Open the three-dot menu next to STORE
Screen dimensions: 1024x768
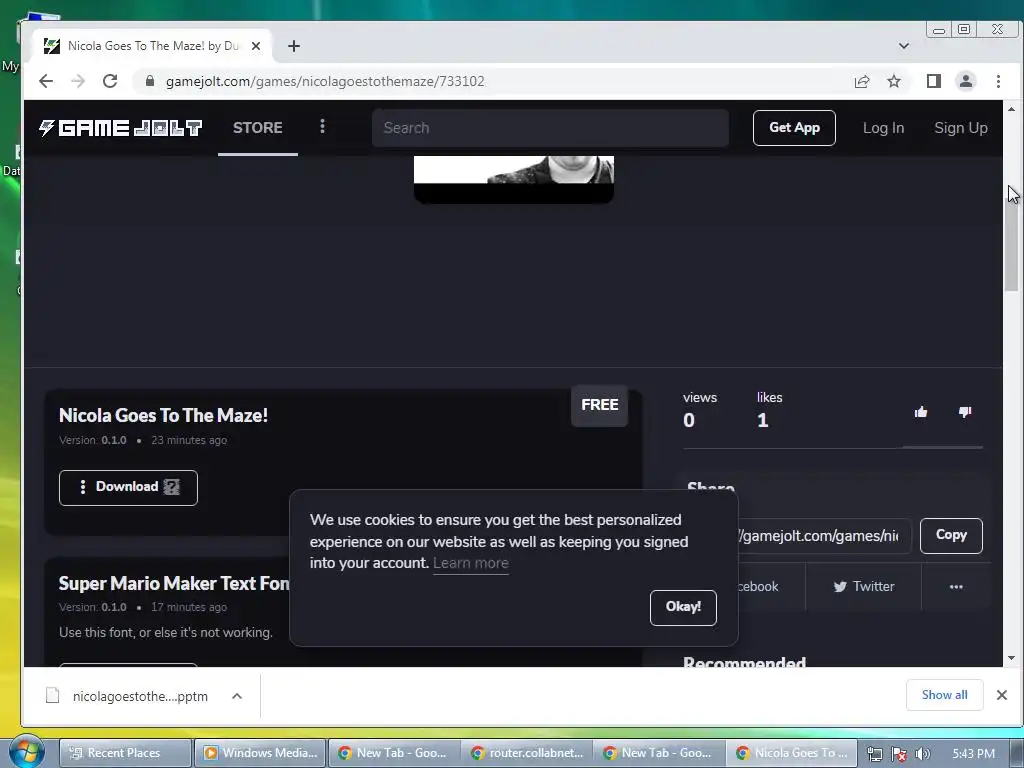pos(322,127)
